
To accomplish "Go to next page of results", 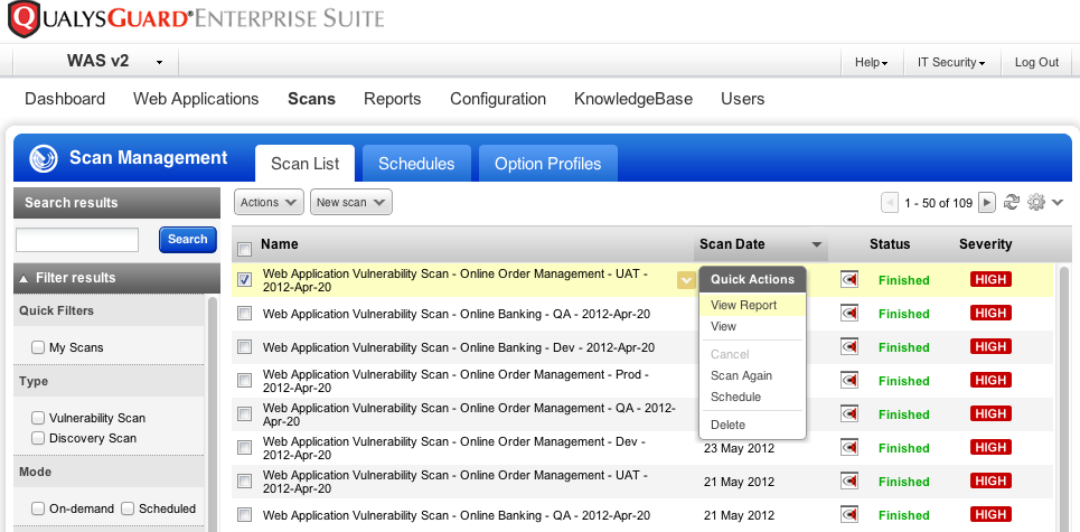I will pyautogui.click(x=987, y=203).
